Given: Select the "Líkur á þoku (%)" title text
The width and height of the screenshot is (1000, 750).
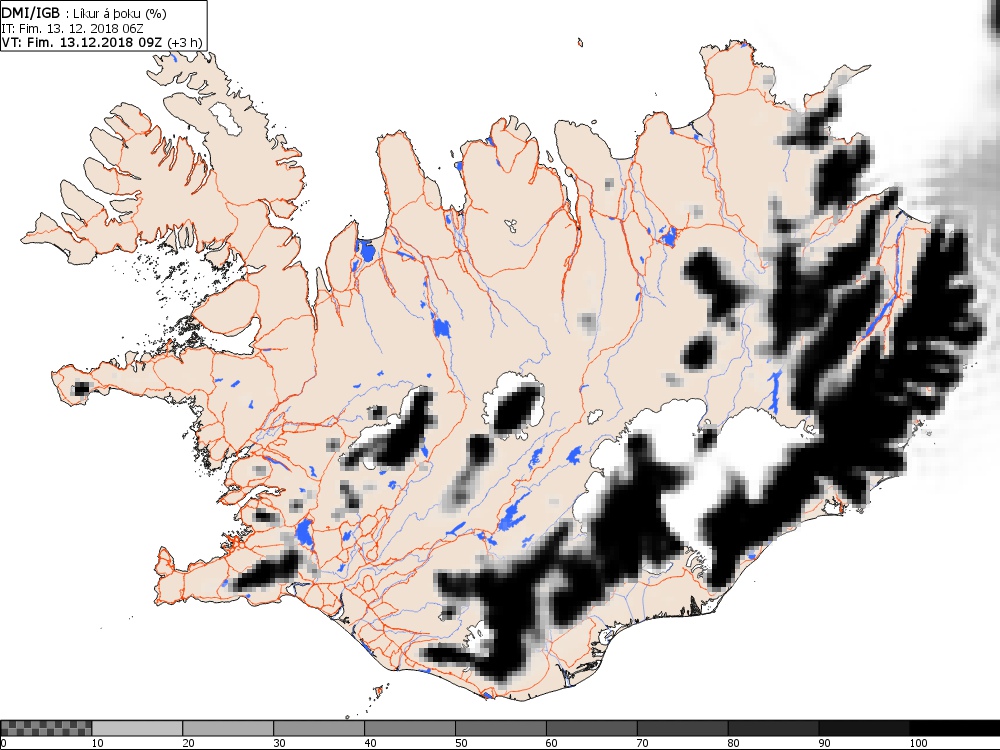Looking at the screenshot, I should pos(120,14).
